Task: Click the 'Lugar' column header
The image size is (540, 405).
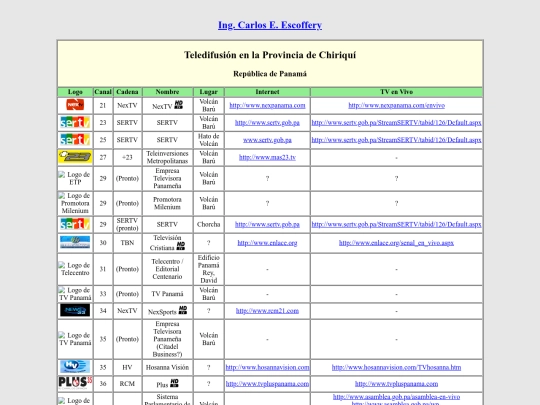Action: [x=209, y=92]
